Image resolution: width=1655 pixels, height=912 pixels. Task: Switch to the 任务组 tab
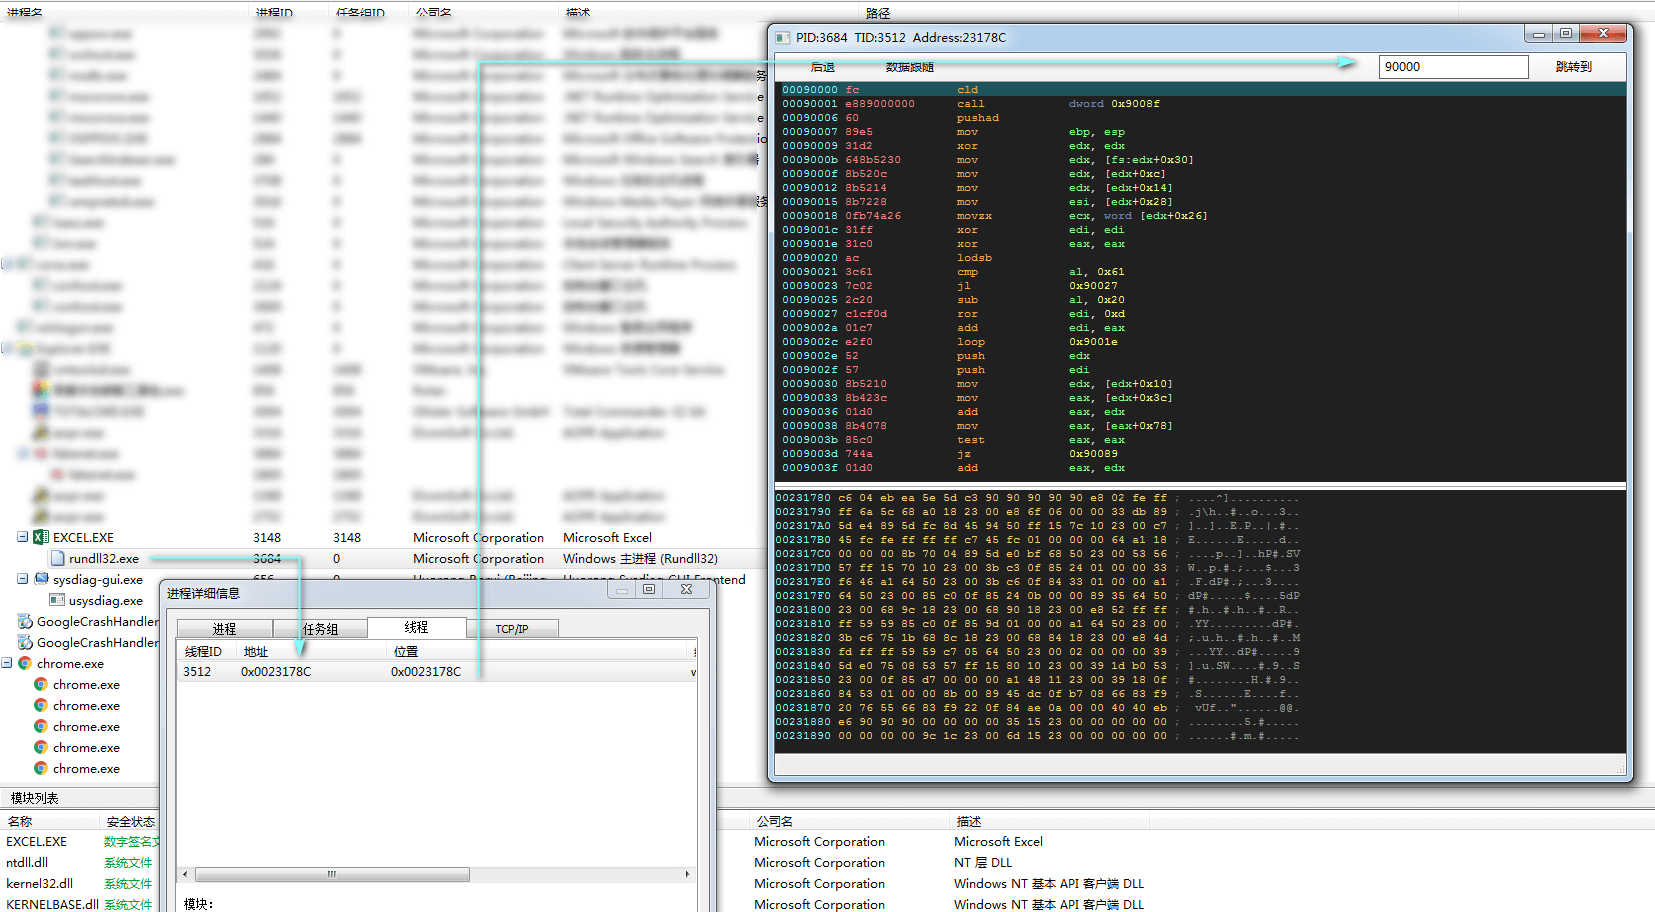coord(320,628)
